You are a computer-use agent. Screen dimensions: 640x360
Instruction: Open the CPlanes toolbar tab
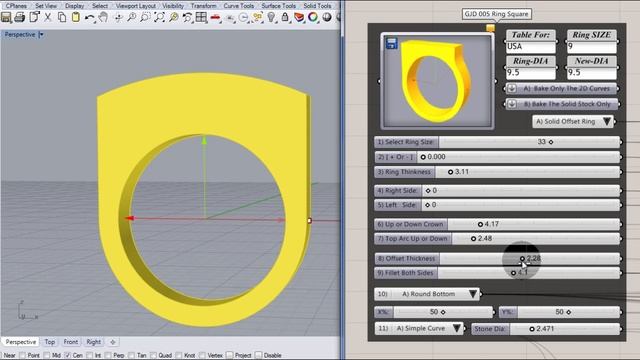[x=16, y=6]
